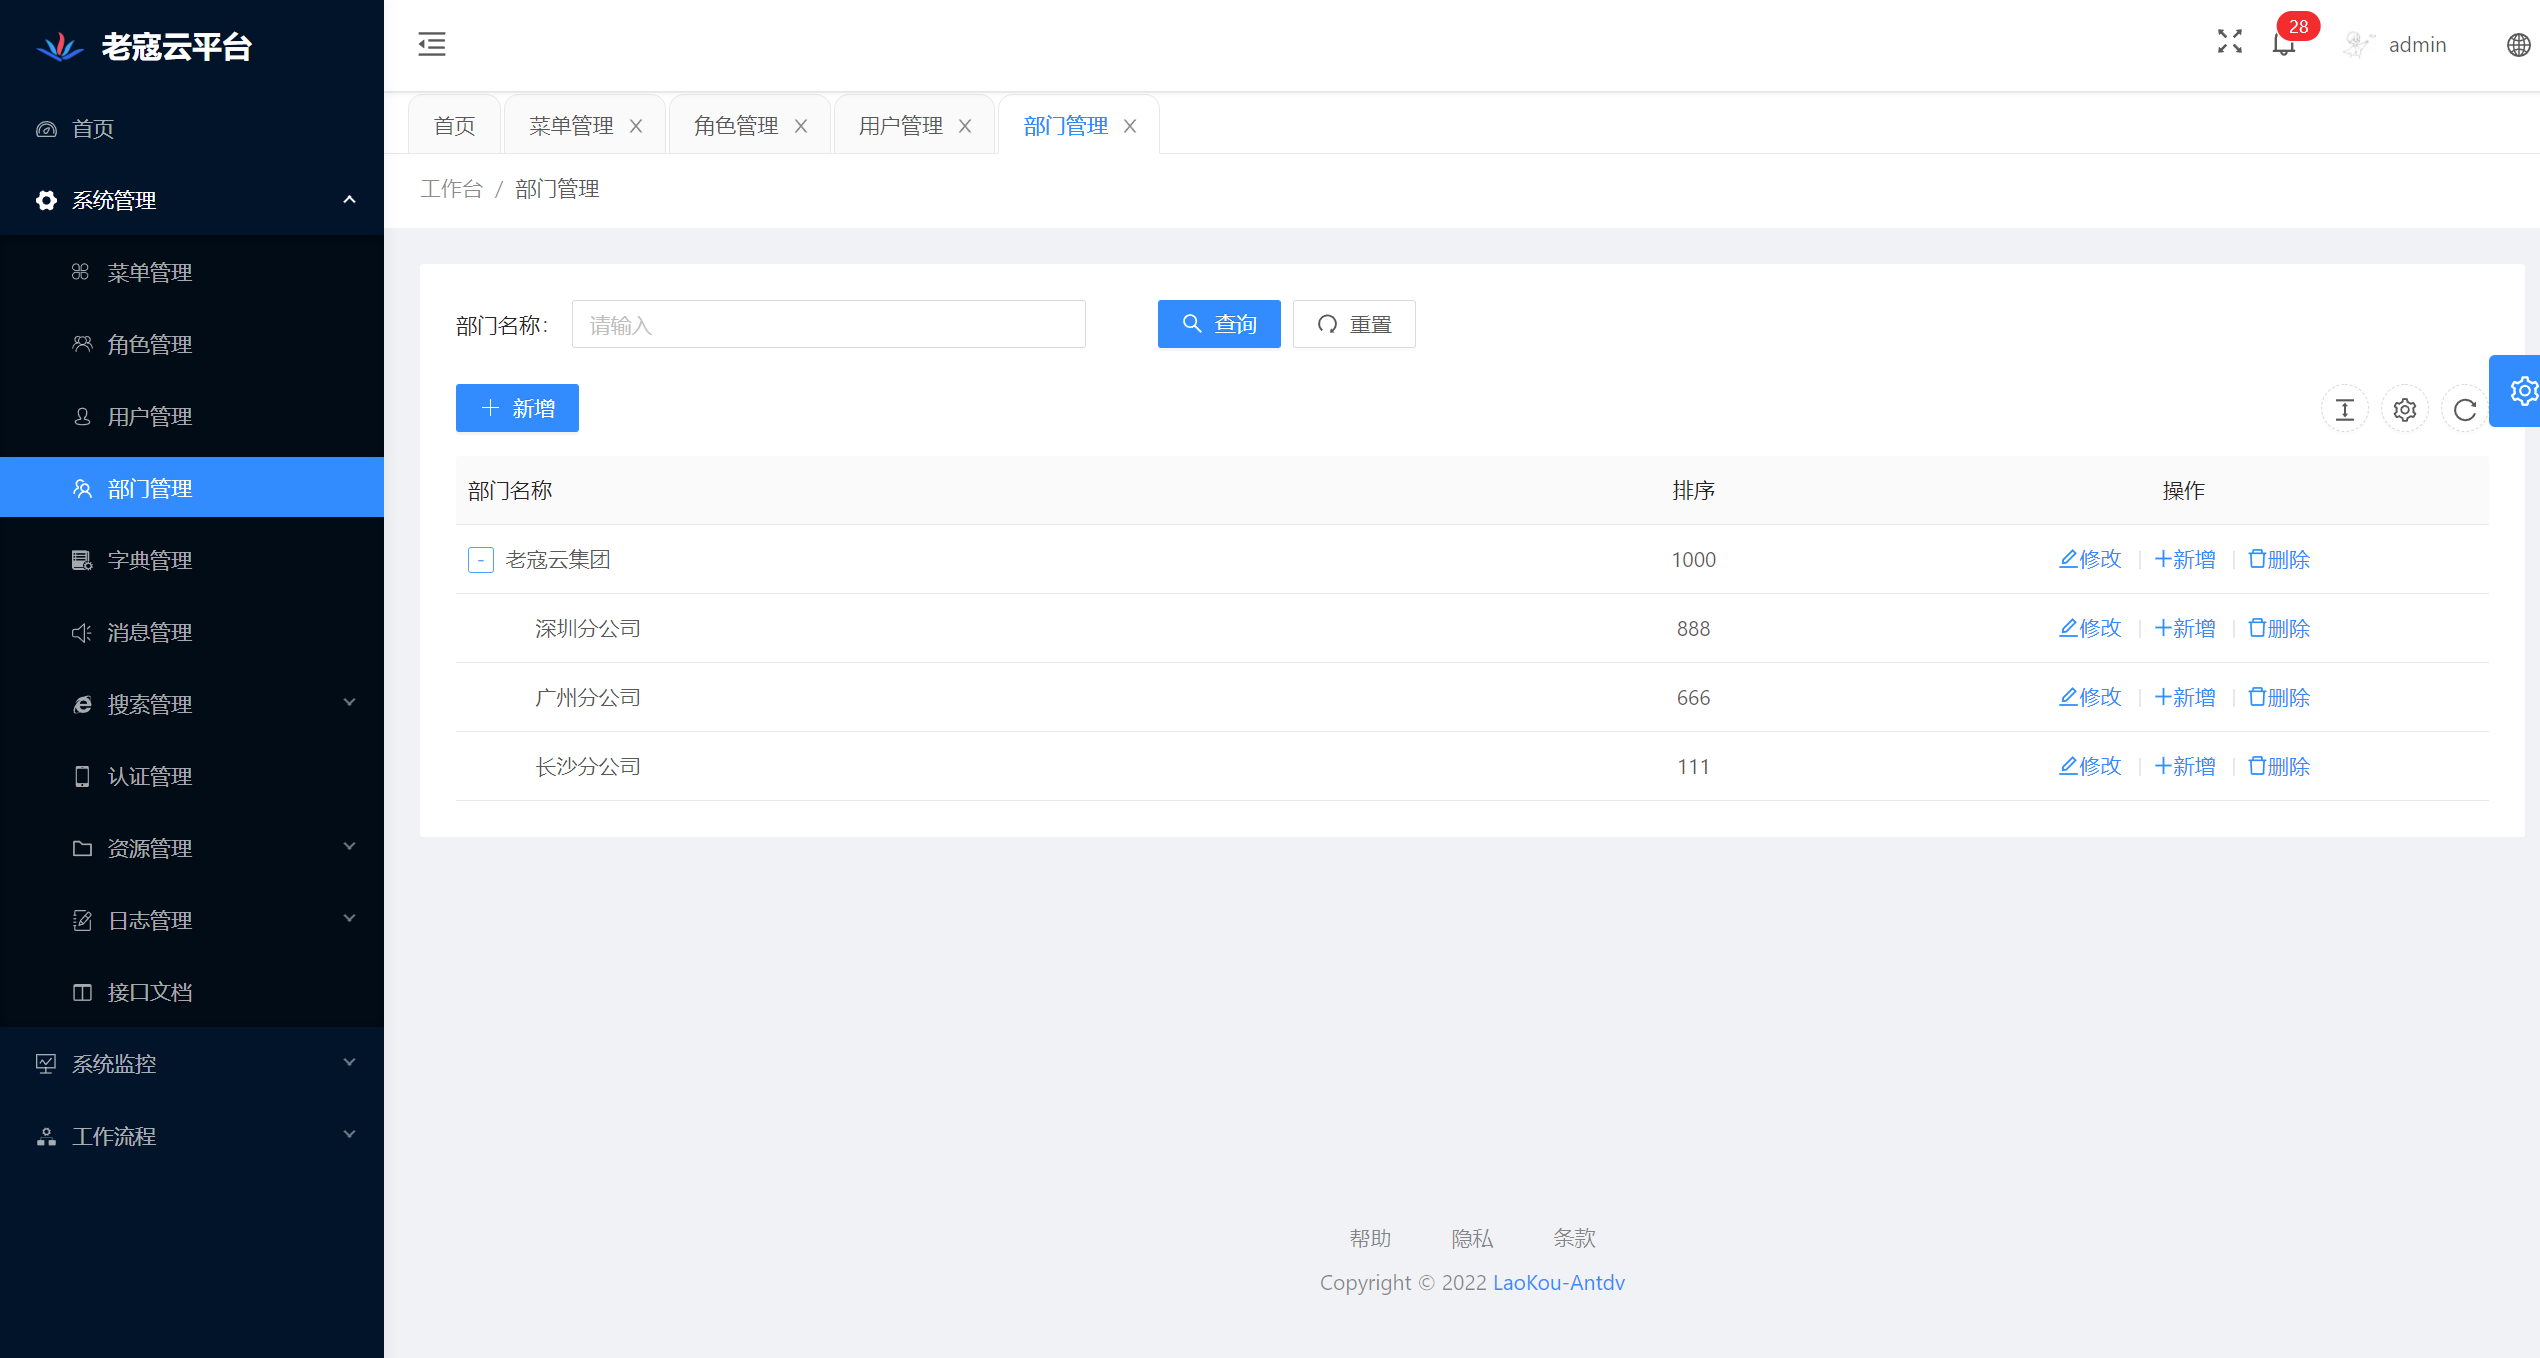Click 修改 for 深圳分公司
Viewport: 2540px width, 1358px height.
coord(2090,628)
